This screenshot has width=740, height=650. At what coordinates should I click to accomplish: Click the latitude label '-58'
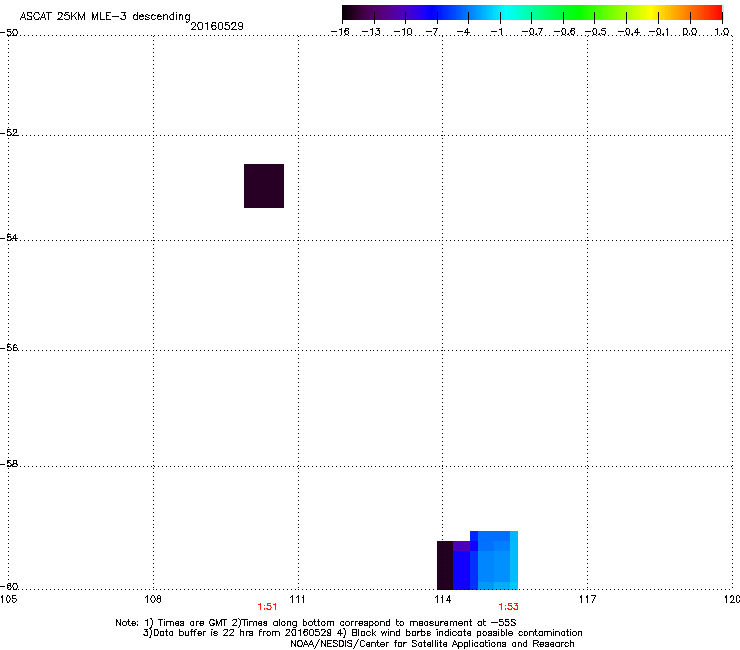tap(9, 464)
